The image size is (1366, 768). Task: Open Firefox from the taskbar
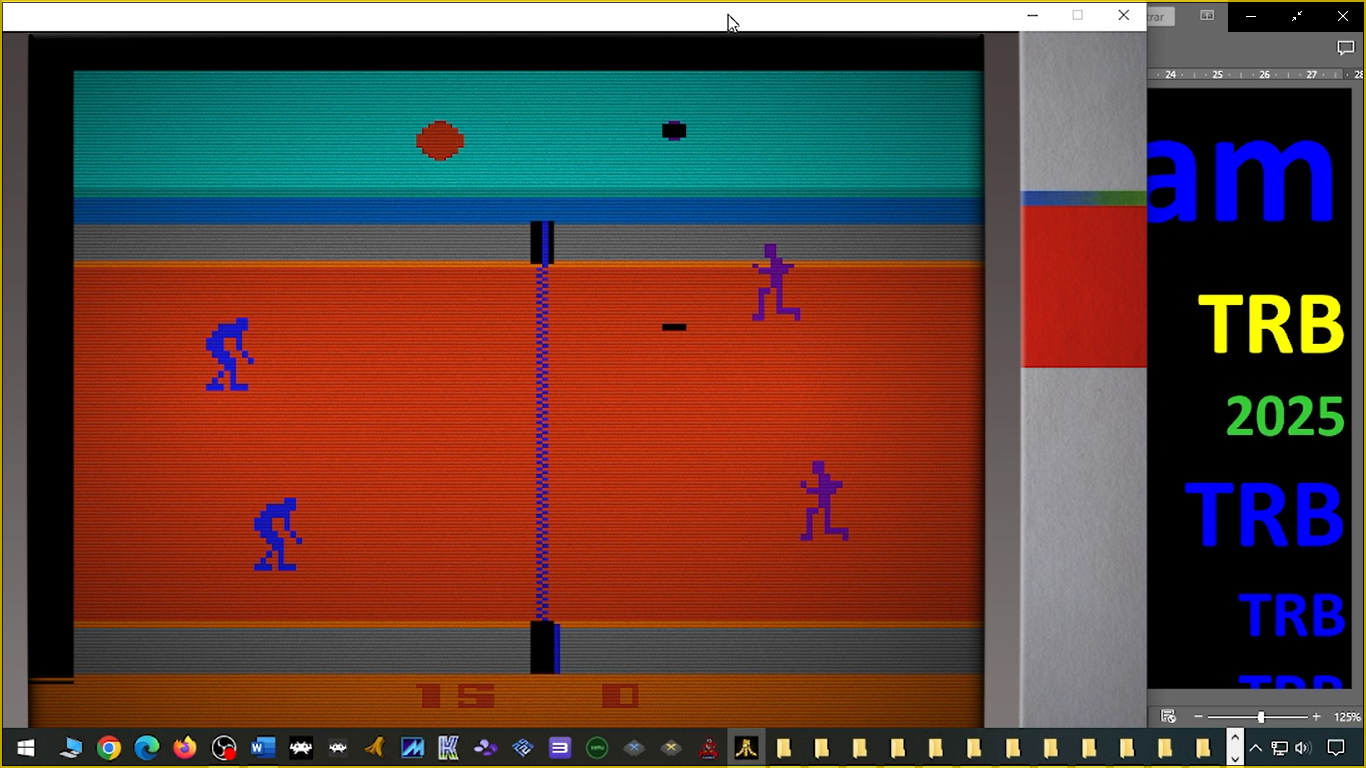tap(185, 748)
